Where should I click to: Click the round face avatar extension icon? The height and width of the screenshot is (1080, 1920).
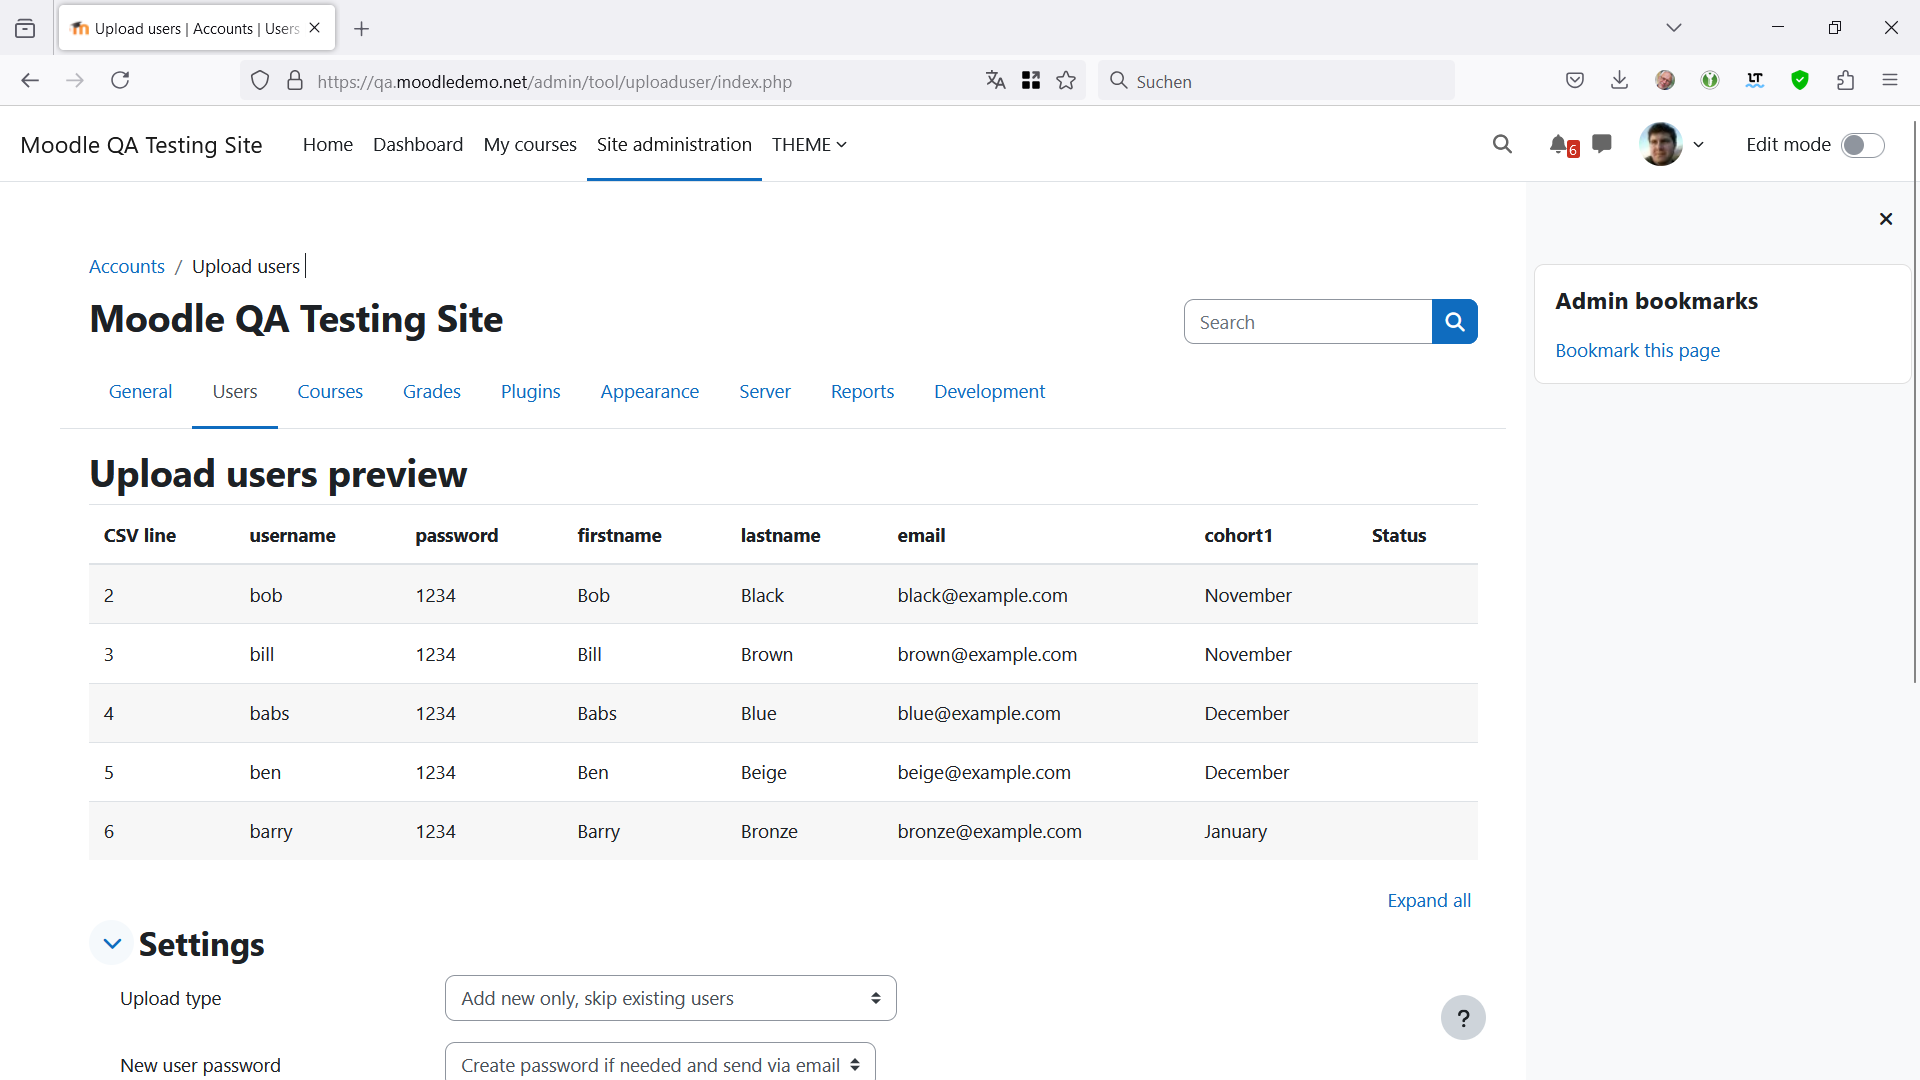tap(1665, 81)
